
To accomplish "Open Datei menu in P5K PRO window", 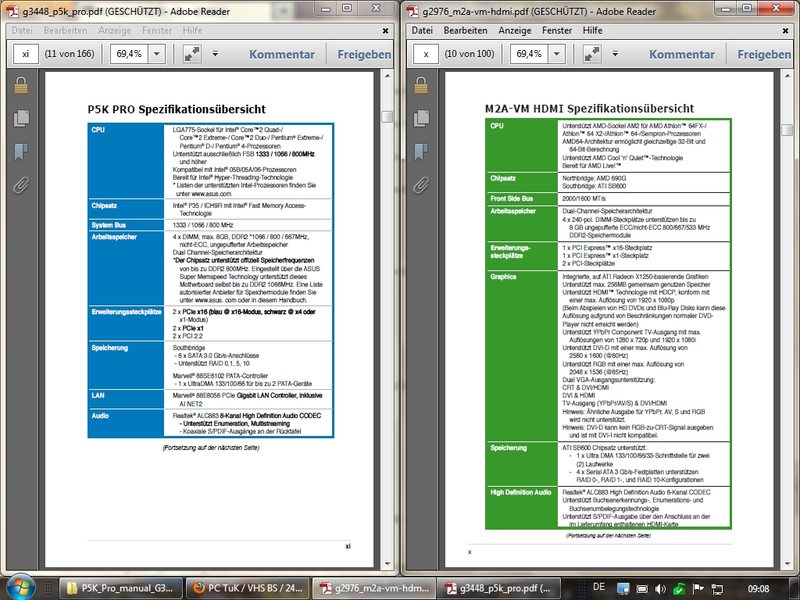I will point(22,31).
